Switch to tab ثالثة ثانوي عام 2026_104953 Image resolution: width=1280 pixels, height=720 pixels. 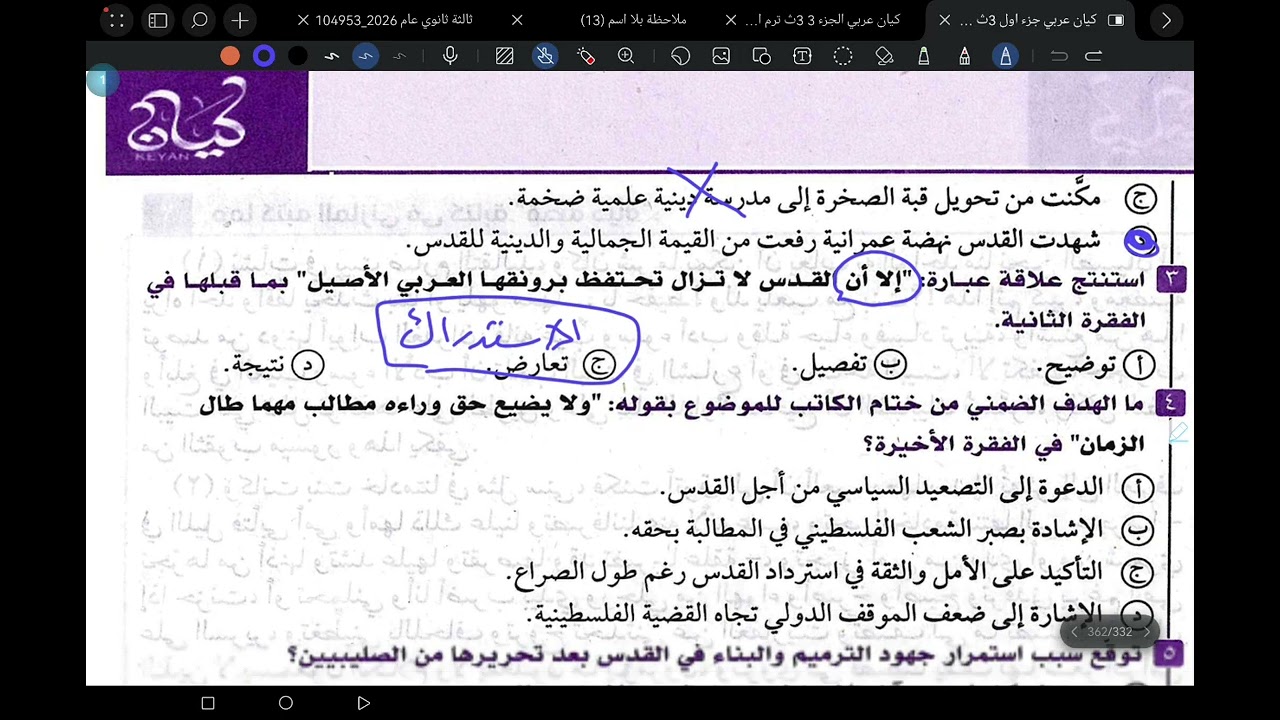394,20
